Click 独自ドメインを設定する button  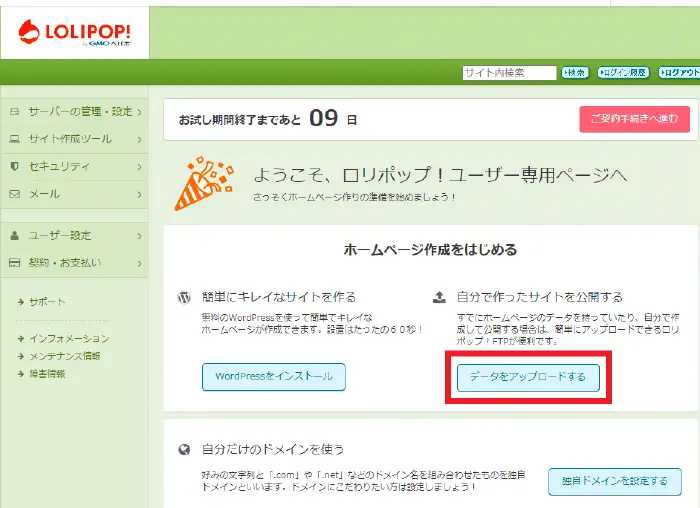click(615, 481)
